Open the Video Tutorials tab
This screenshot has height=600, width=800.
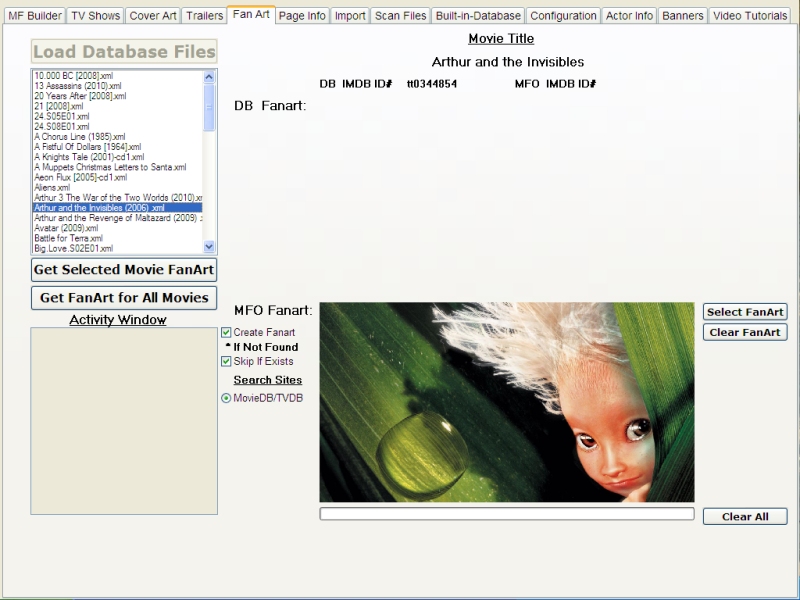750,16
